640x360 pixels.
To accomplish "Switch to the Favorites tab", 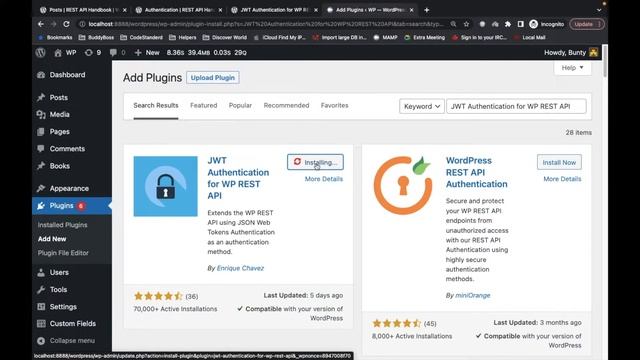I will pos(335,105).
